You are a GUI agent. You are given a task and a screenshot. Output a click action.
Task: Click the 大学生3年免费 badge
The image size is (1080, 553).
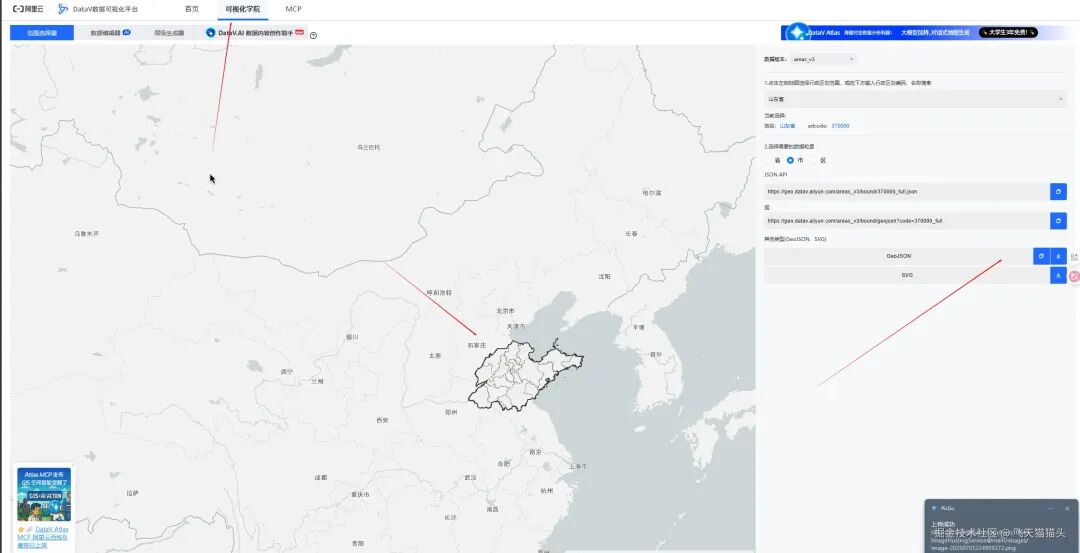[1008, 32]
